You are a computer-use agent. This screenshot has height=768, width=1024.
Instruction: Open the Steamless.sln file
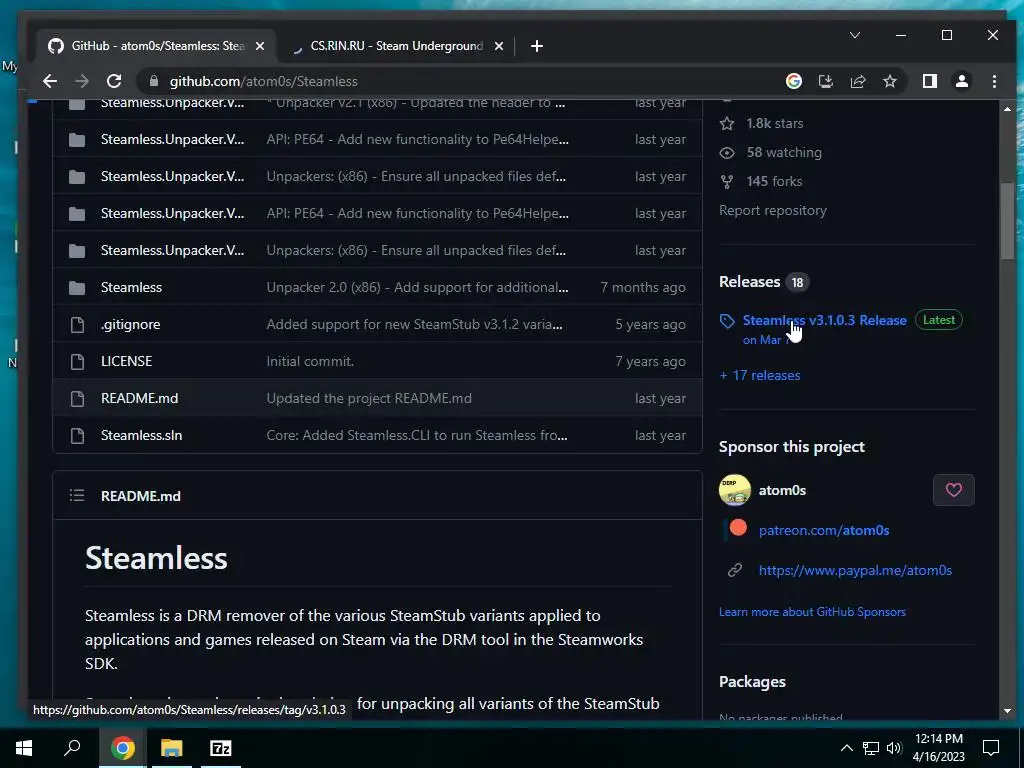[142, 435]
